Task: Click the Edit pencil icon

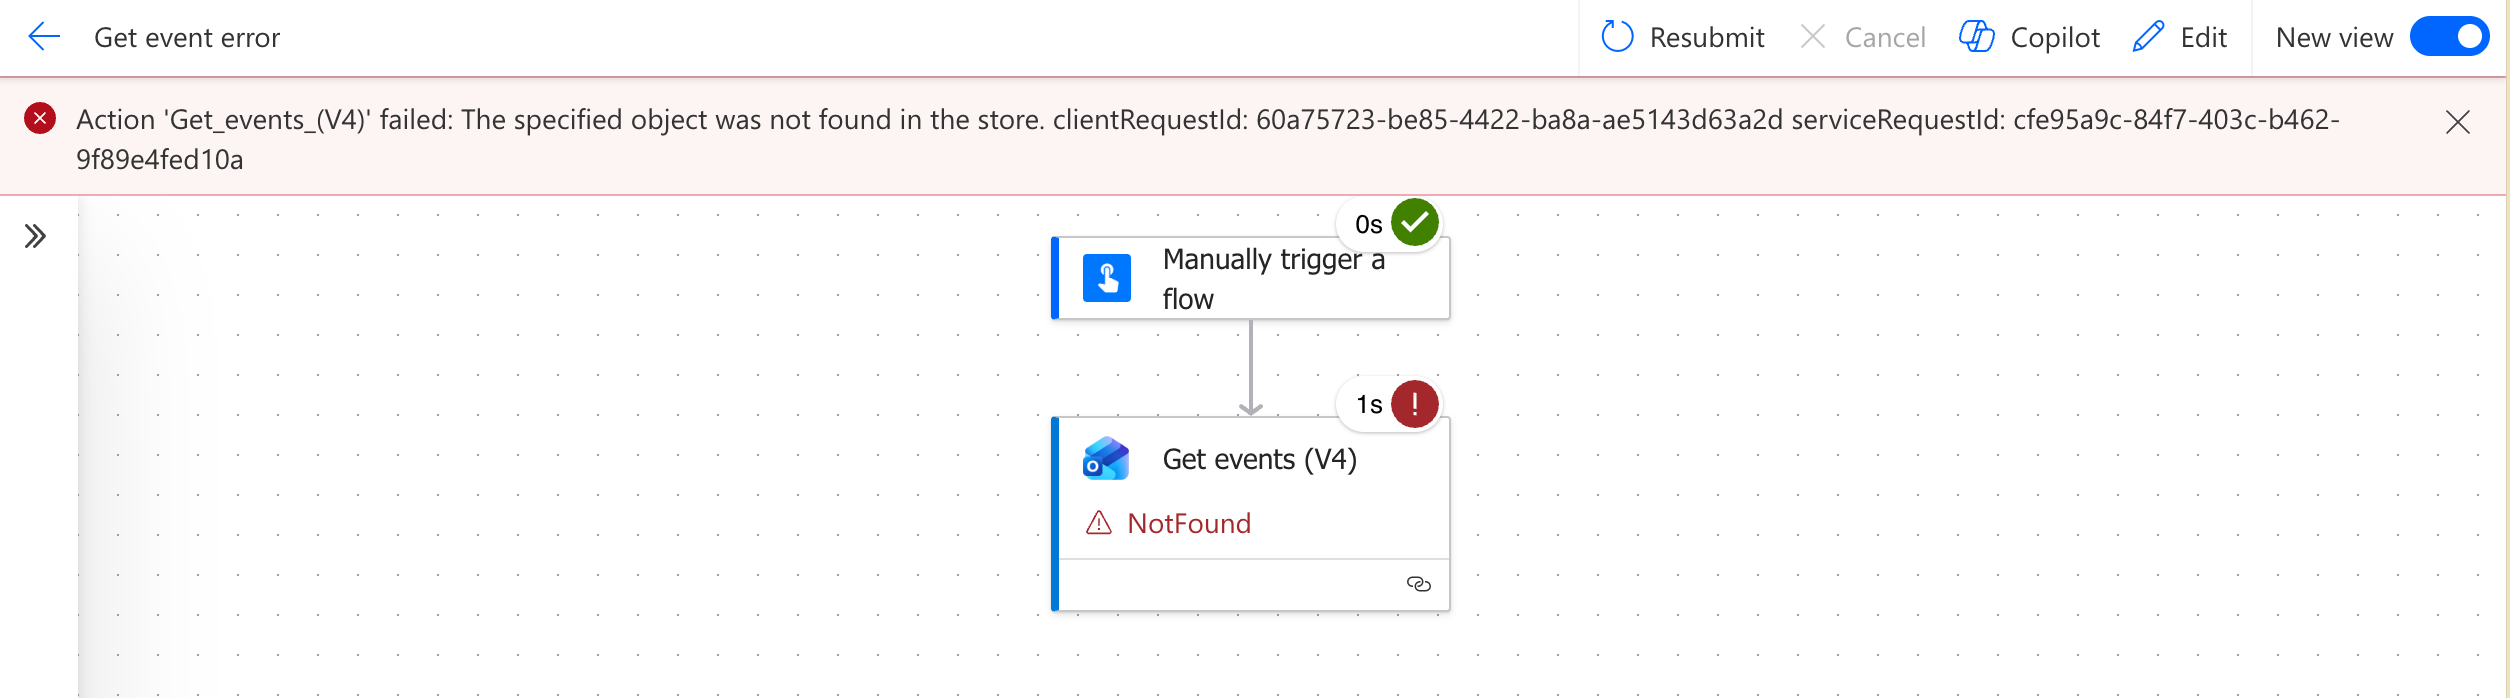Action: point(2148,38)
